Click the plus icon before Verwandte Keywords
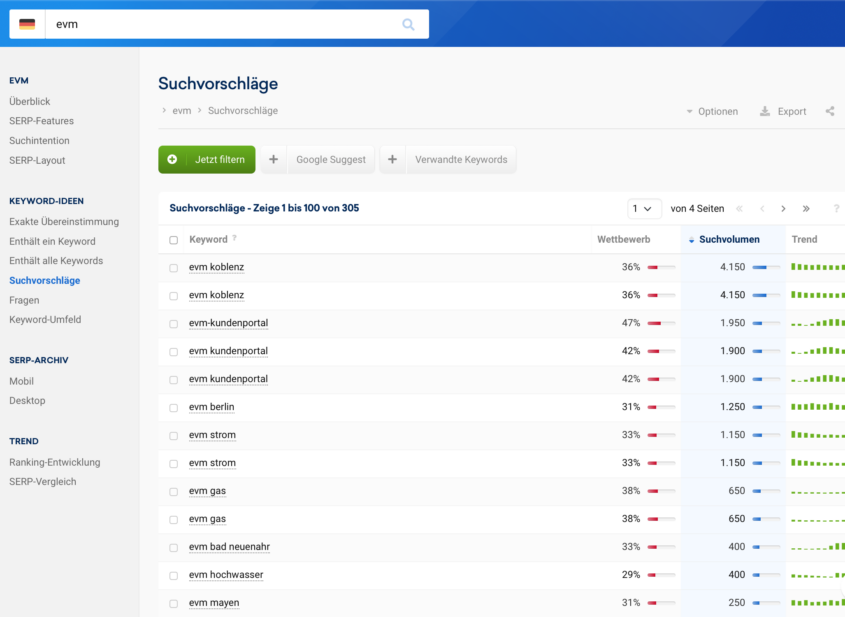The width and height of the screenshot is (845, 617). click(392, 160)
